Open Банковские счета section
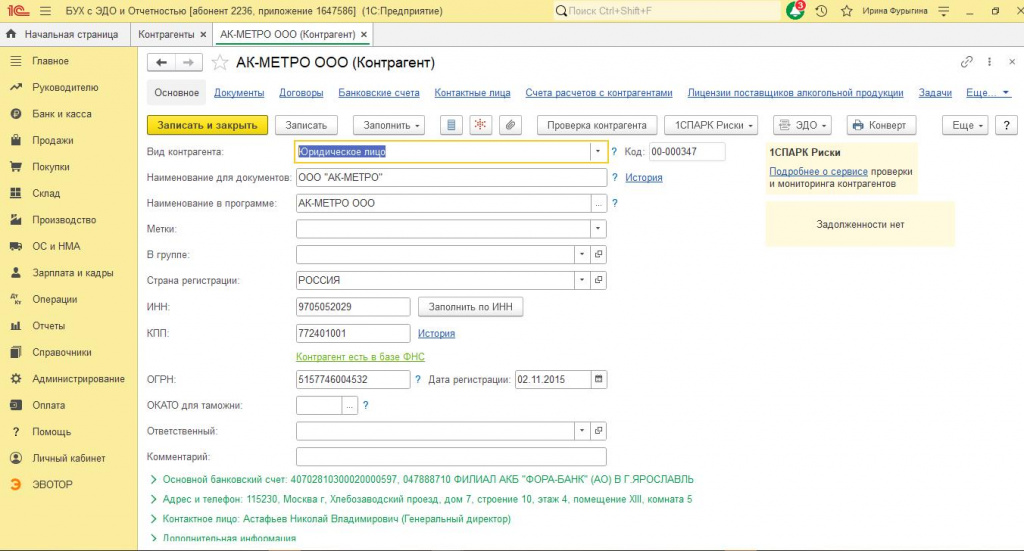The image size is (1024, 551). tap(379, 93)
